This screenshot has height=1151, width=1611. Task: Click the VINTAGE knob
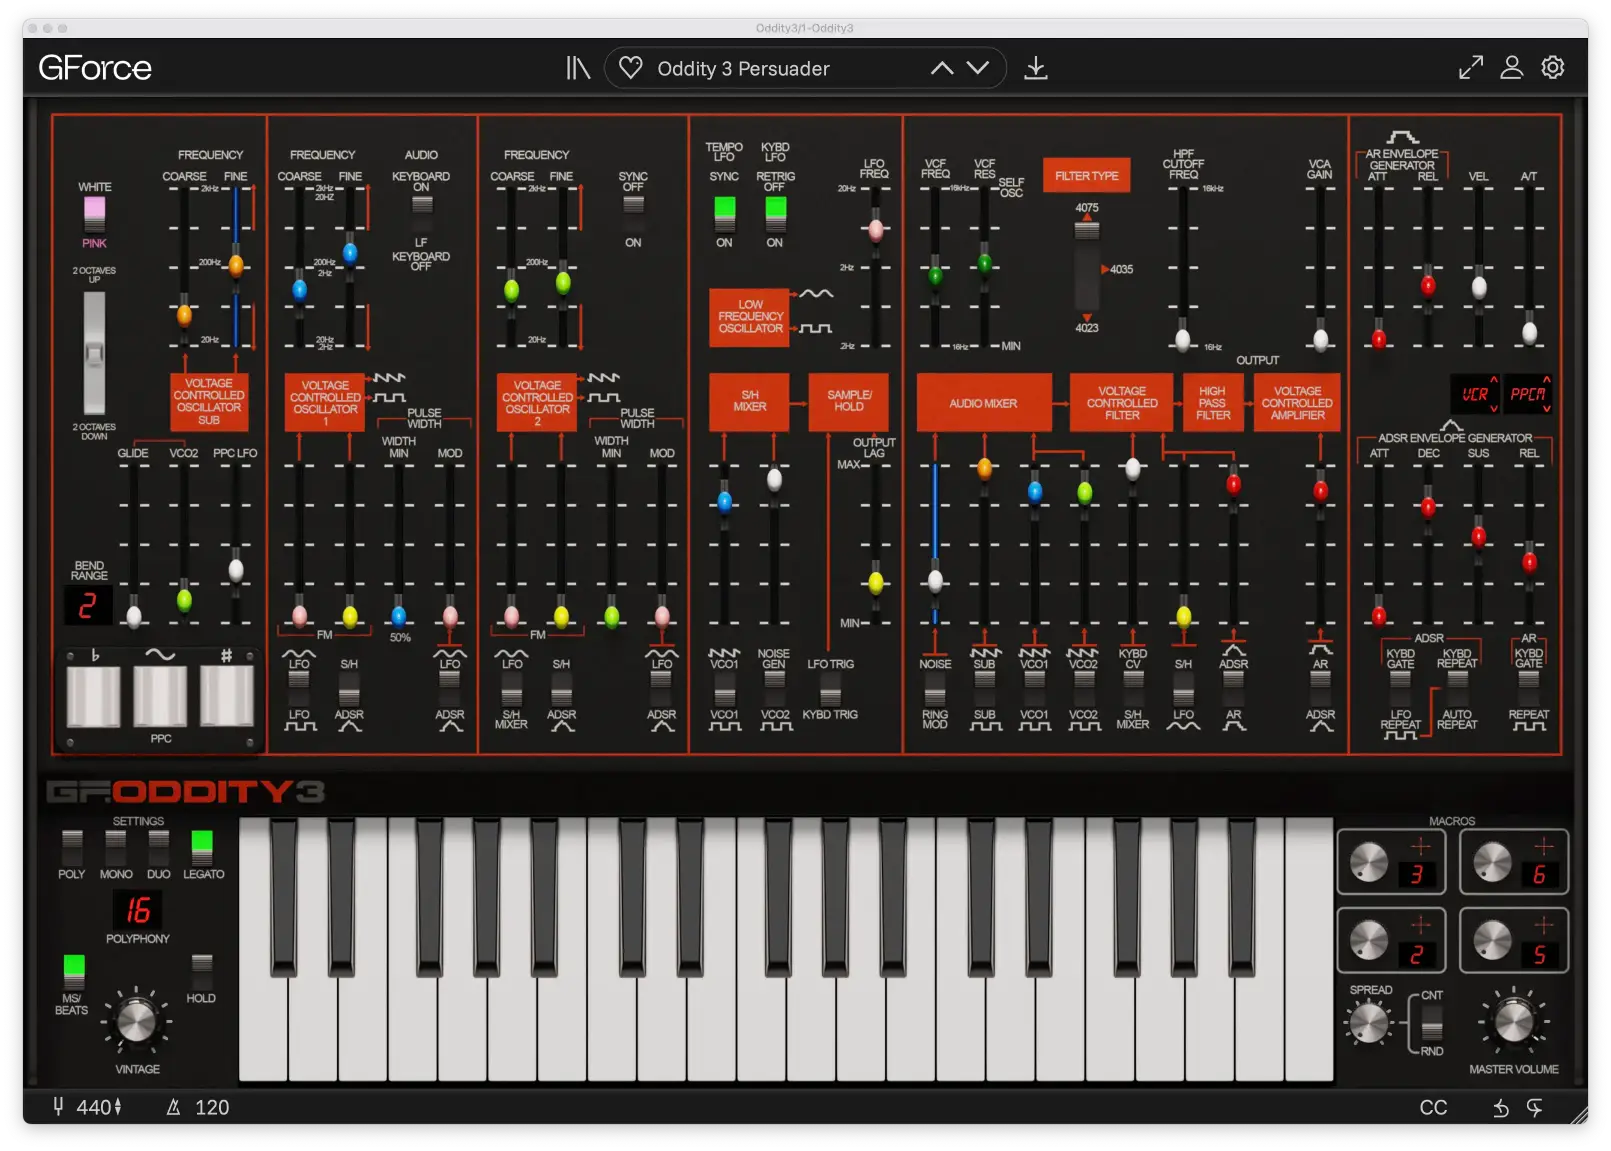[137, 1020]
